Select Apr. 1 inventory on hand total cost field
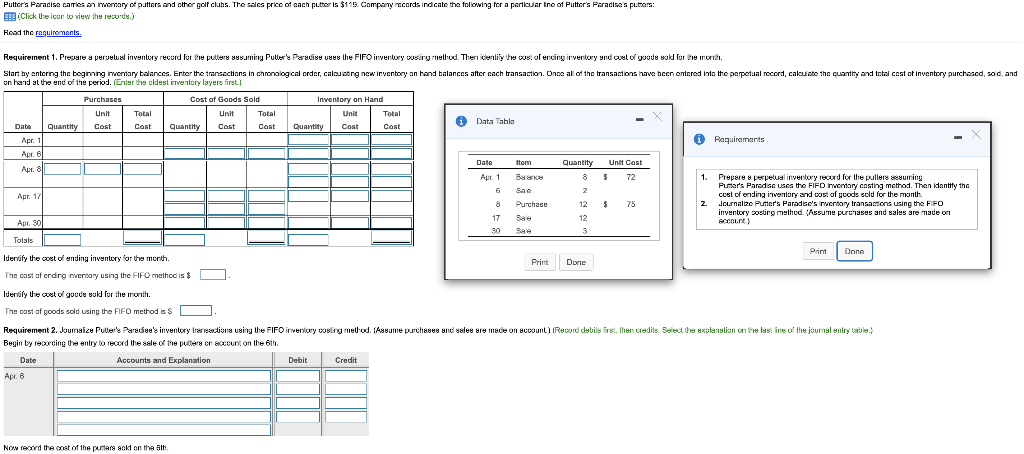Screen dimensions: 1024x454 pyautogui.click(x=392, y=140)
